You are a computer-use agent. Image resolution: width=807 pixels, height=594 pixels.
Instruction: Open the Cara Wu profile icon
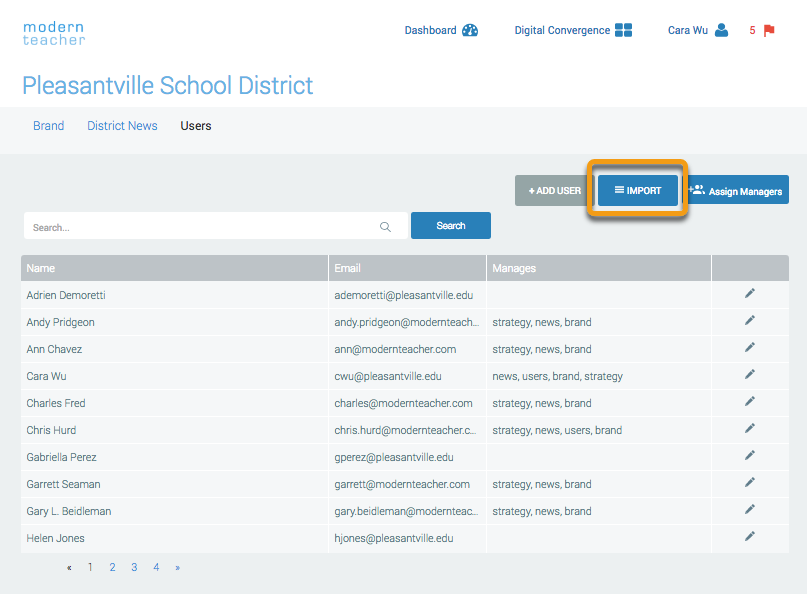[722, 30]
